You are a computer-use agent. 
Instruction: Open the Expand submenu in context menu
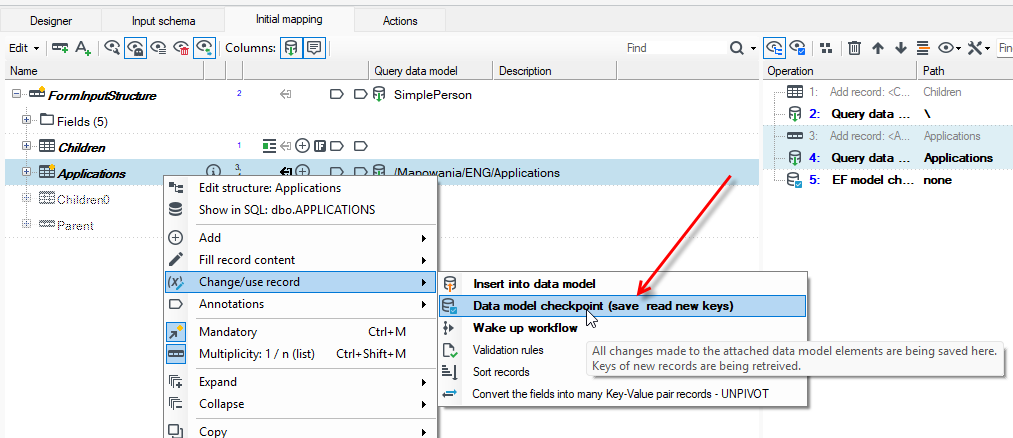pyautogui.click(x=300, y=382)
